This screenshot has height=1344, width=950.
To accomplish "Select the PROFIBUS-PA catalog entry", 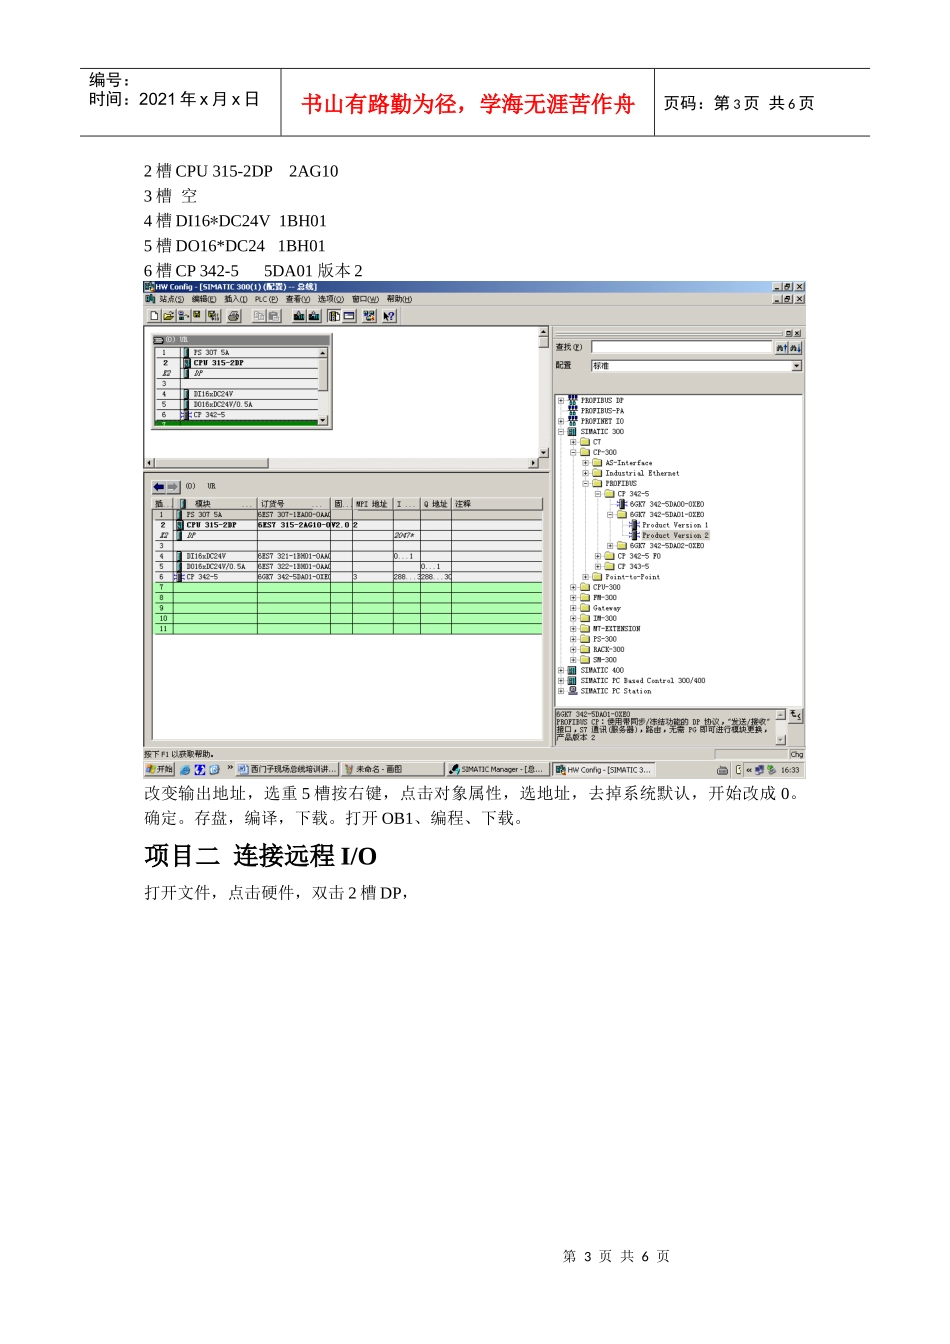I will 602,411.
